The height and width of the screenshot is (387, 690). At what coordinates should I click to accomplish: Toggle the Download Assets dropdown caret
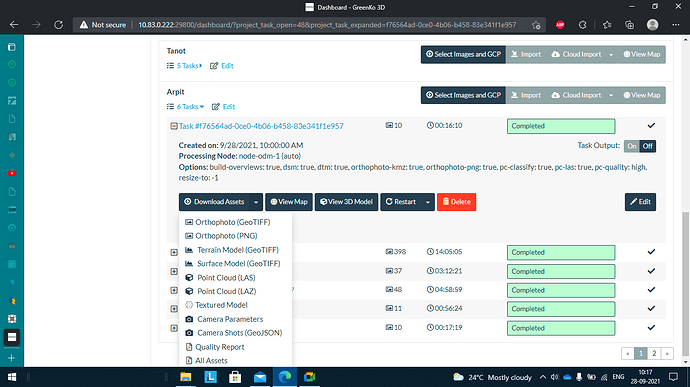pyautogui.click(x=256, y=202)
